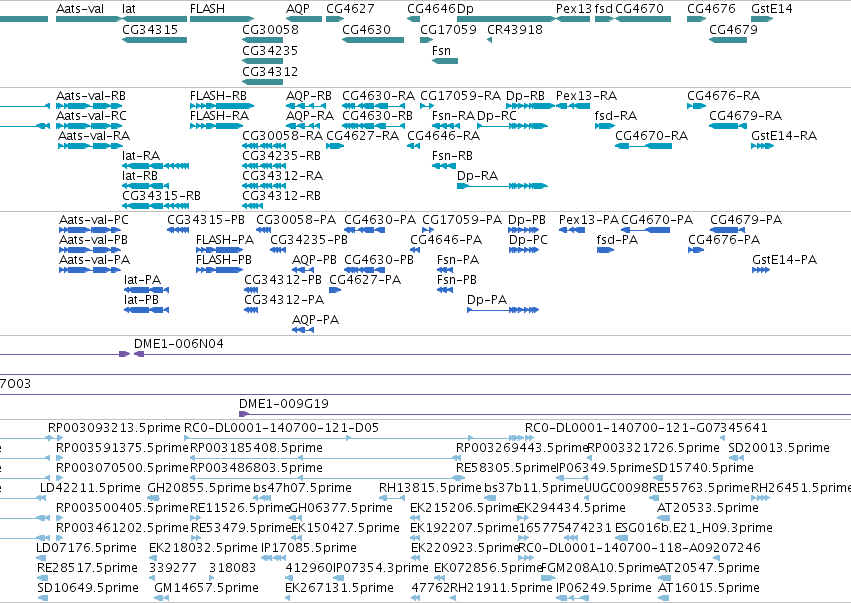Viewport: 851px width, 603px height.
Task: Click protein Aats-val-PC
Action: 94,220
